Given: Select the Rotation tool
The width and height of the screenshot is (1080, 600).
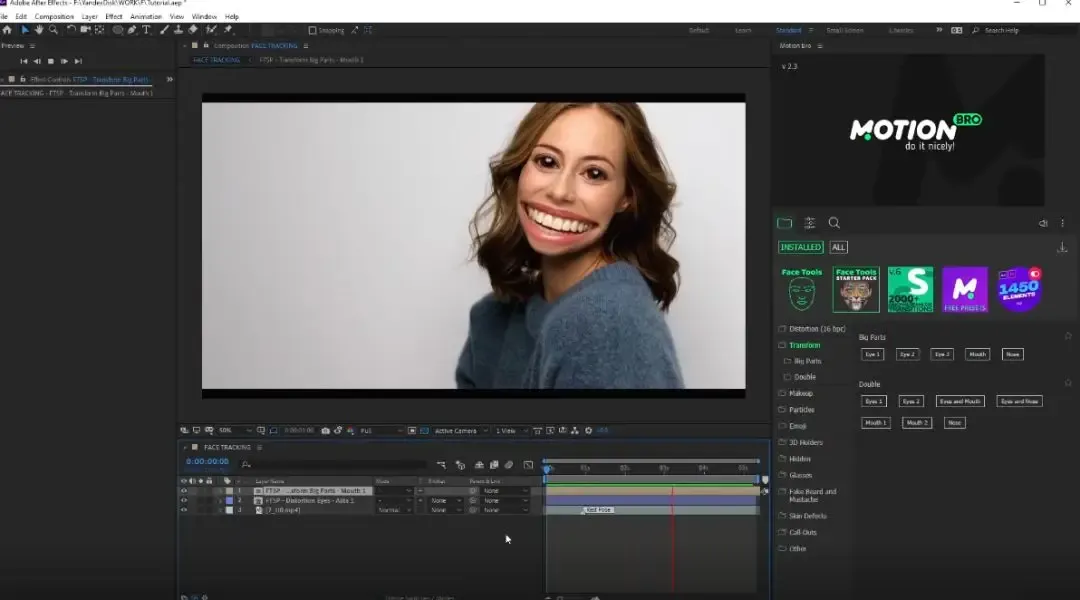Looking at the screenshot, I should [x=71, y=30].
